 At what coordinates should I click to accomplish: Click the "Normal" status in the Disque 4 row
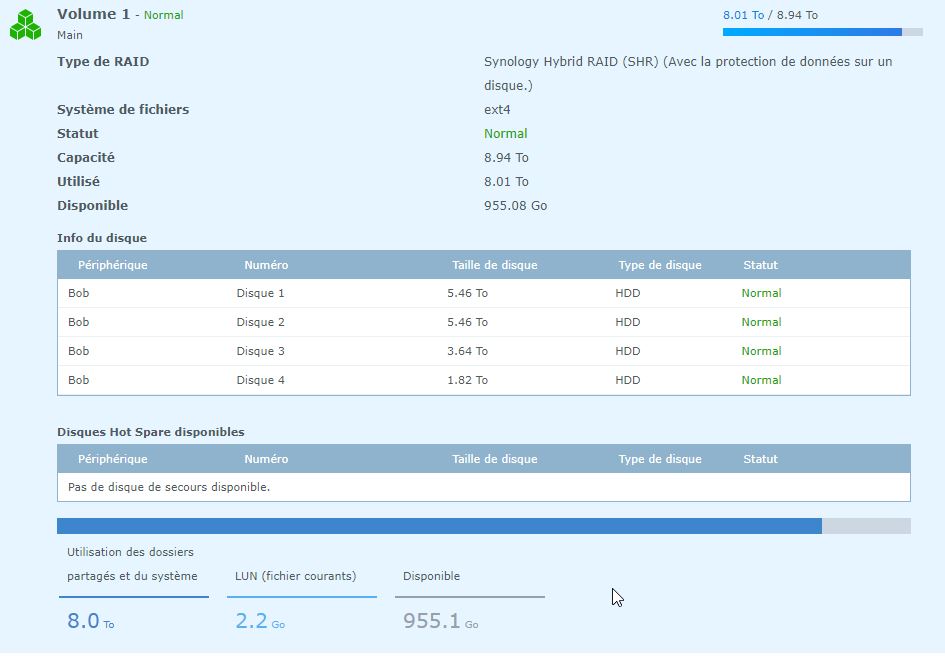(761, 380)
